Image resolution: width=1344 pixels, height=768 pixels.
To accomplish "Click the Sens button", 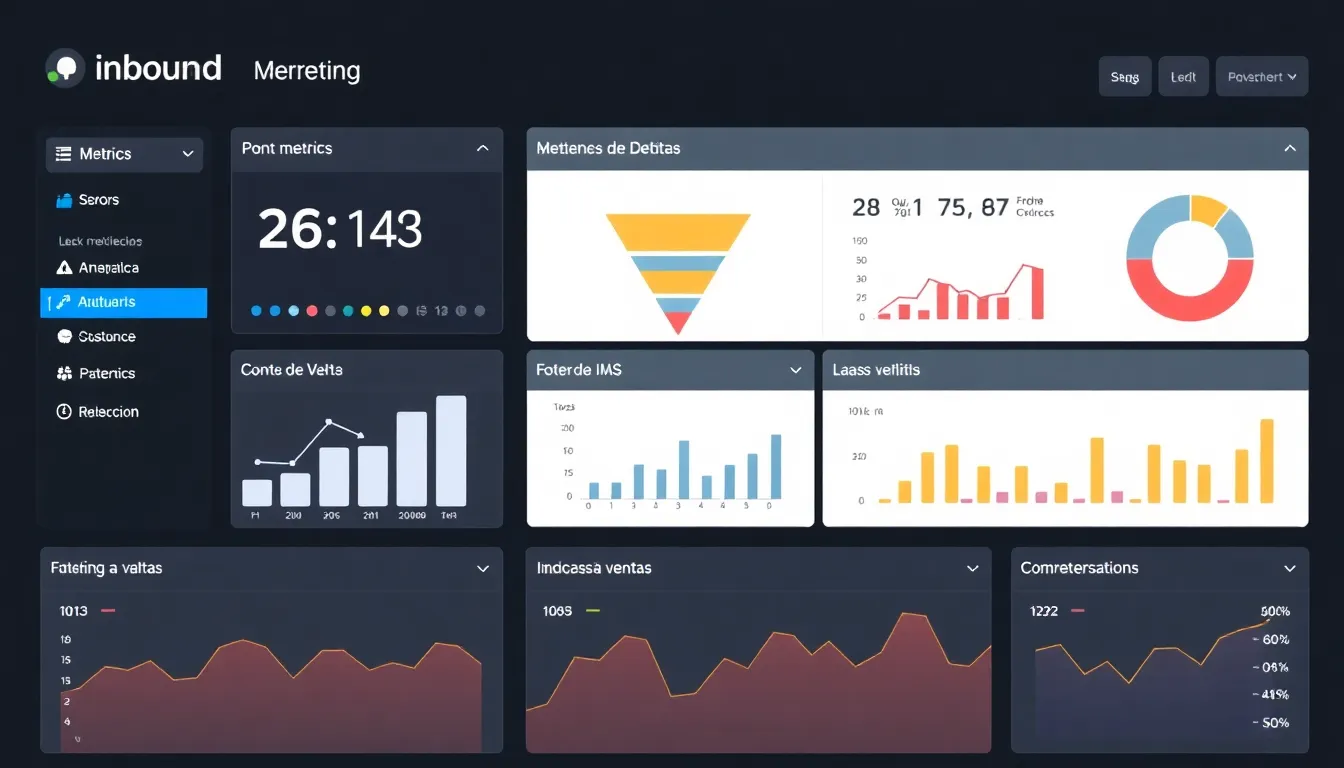I will (x=1124, y=76).
